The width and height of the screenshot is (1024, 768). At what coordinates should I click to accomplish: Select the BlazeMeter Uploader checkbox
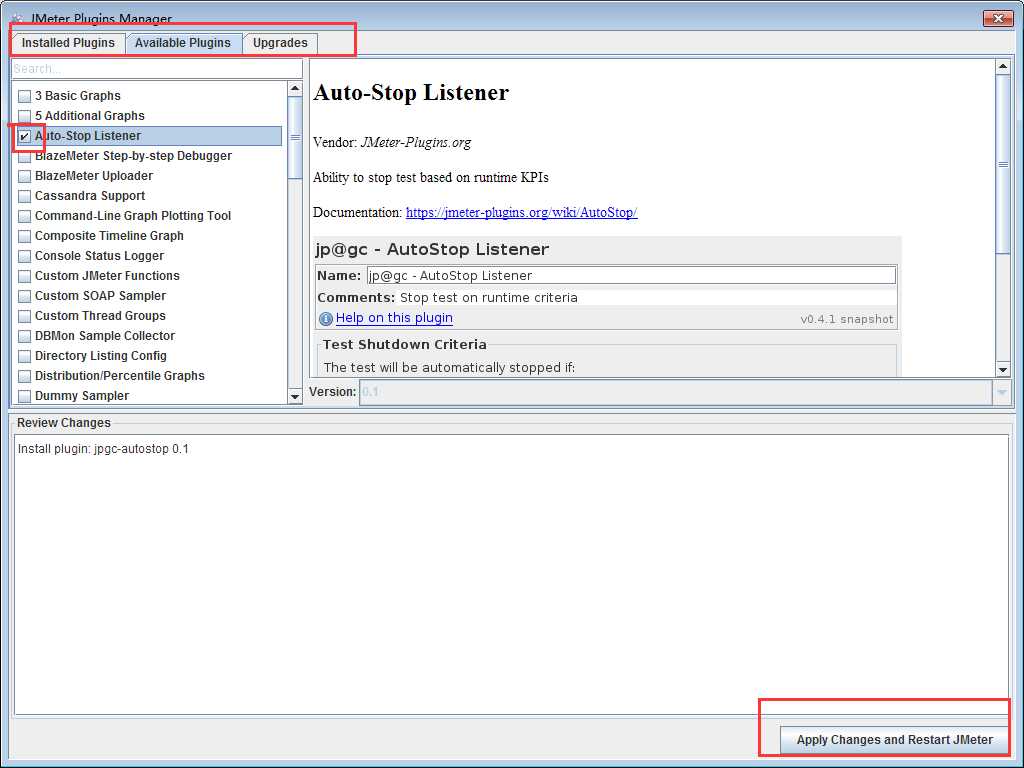pos(25,176)
